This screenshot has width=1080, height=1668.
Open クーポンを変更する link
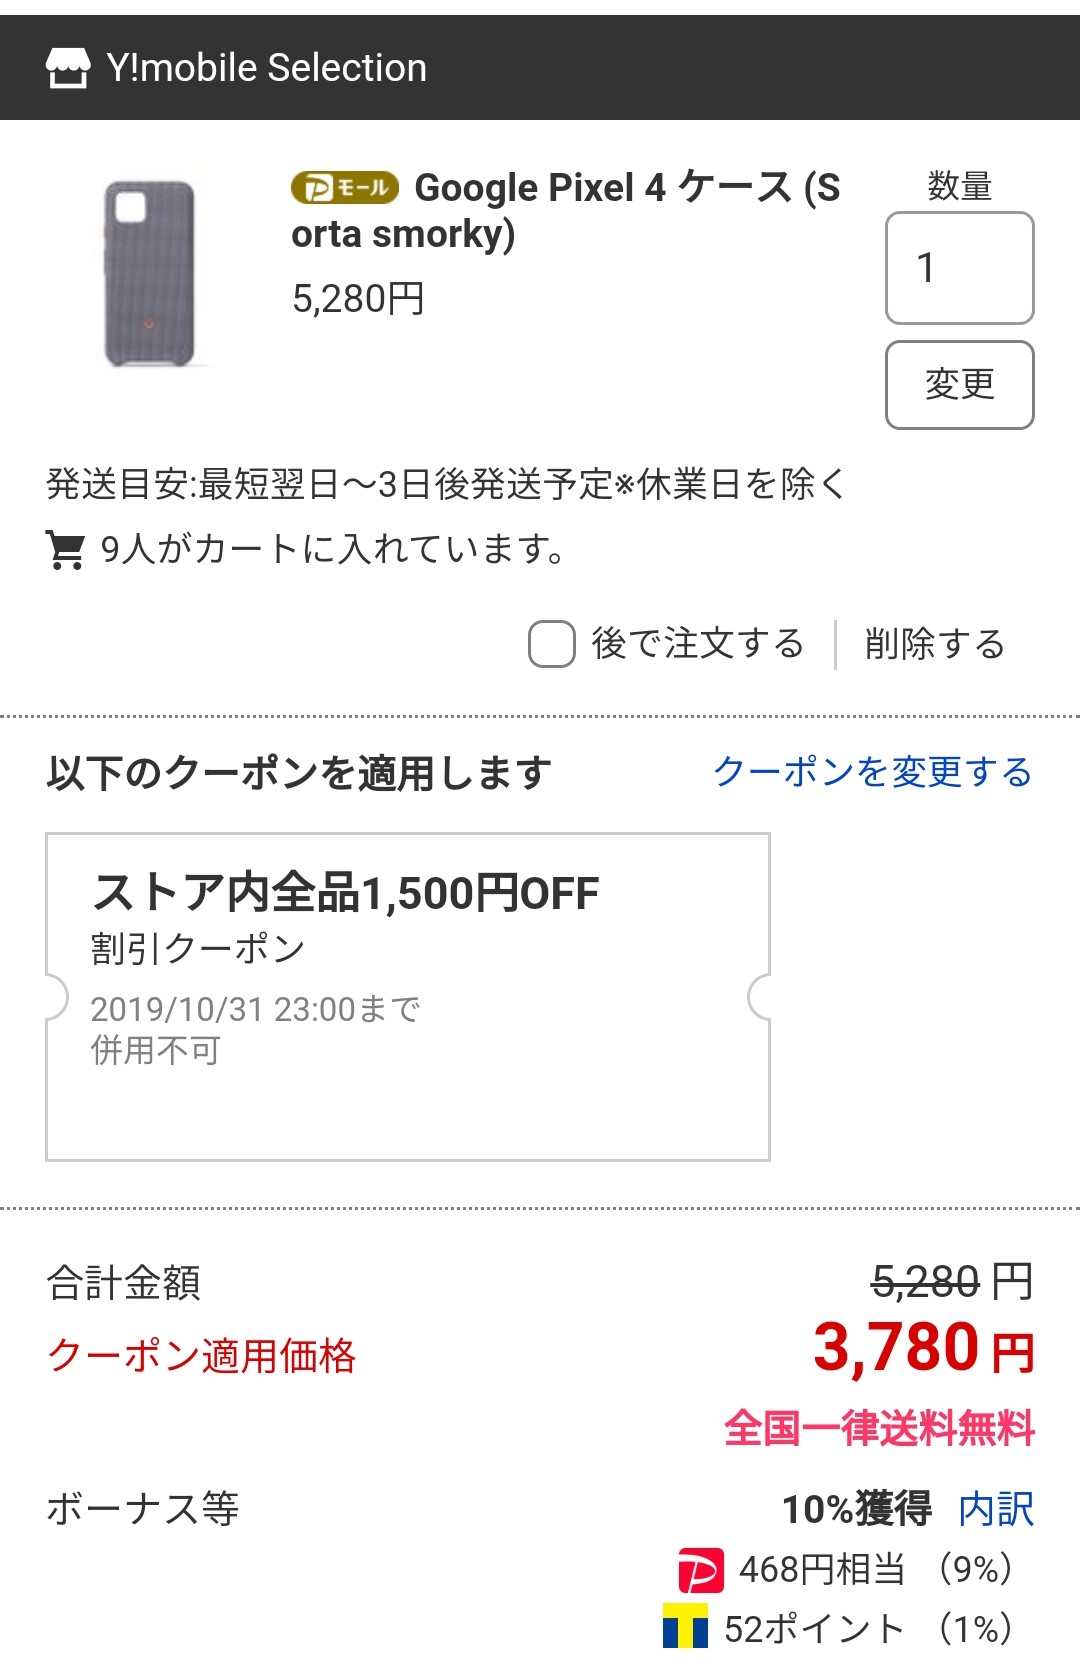[873, 772]
